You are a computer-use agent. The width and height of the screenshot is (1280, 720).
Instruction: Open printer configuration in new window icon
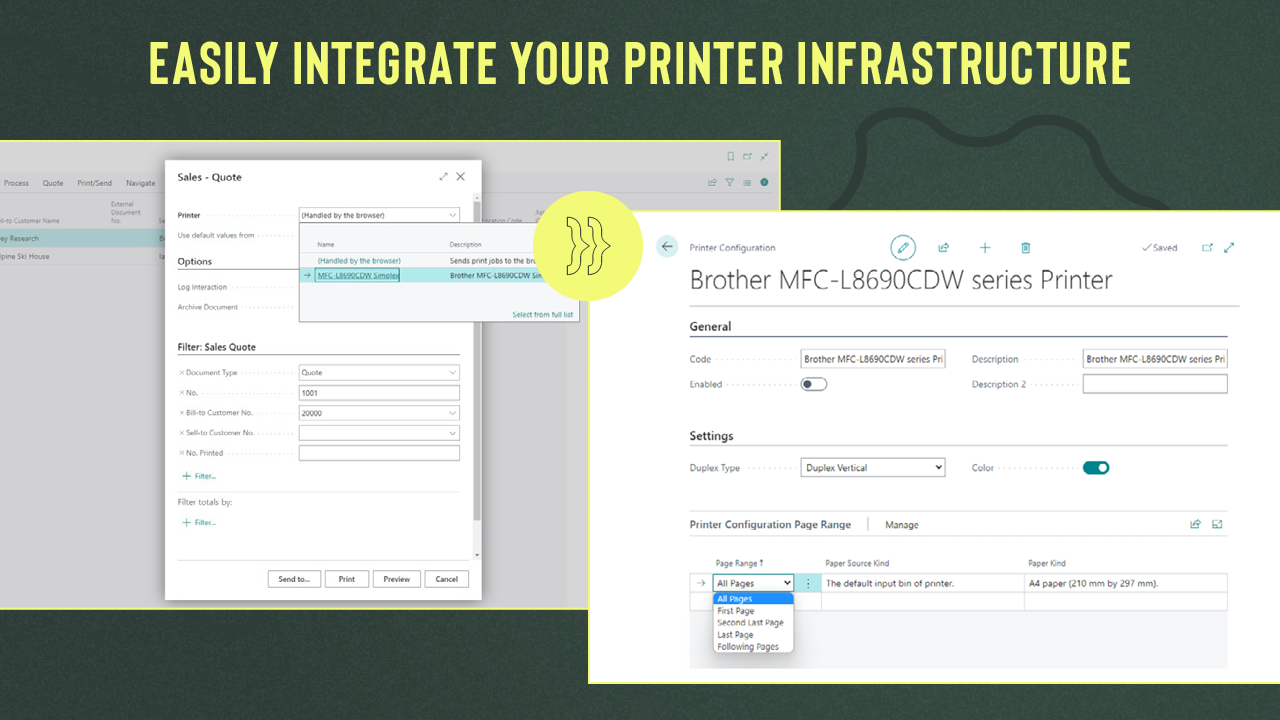coord(1207,248)
